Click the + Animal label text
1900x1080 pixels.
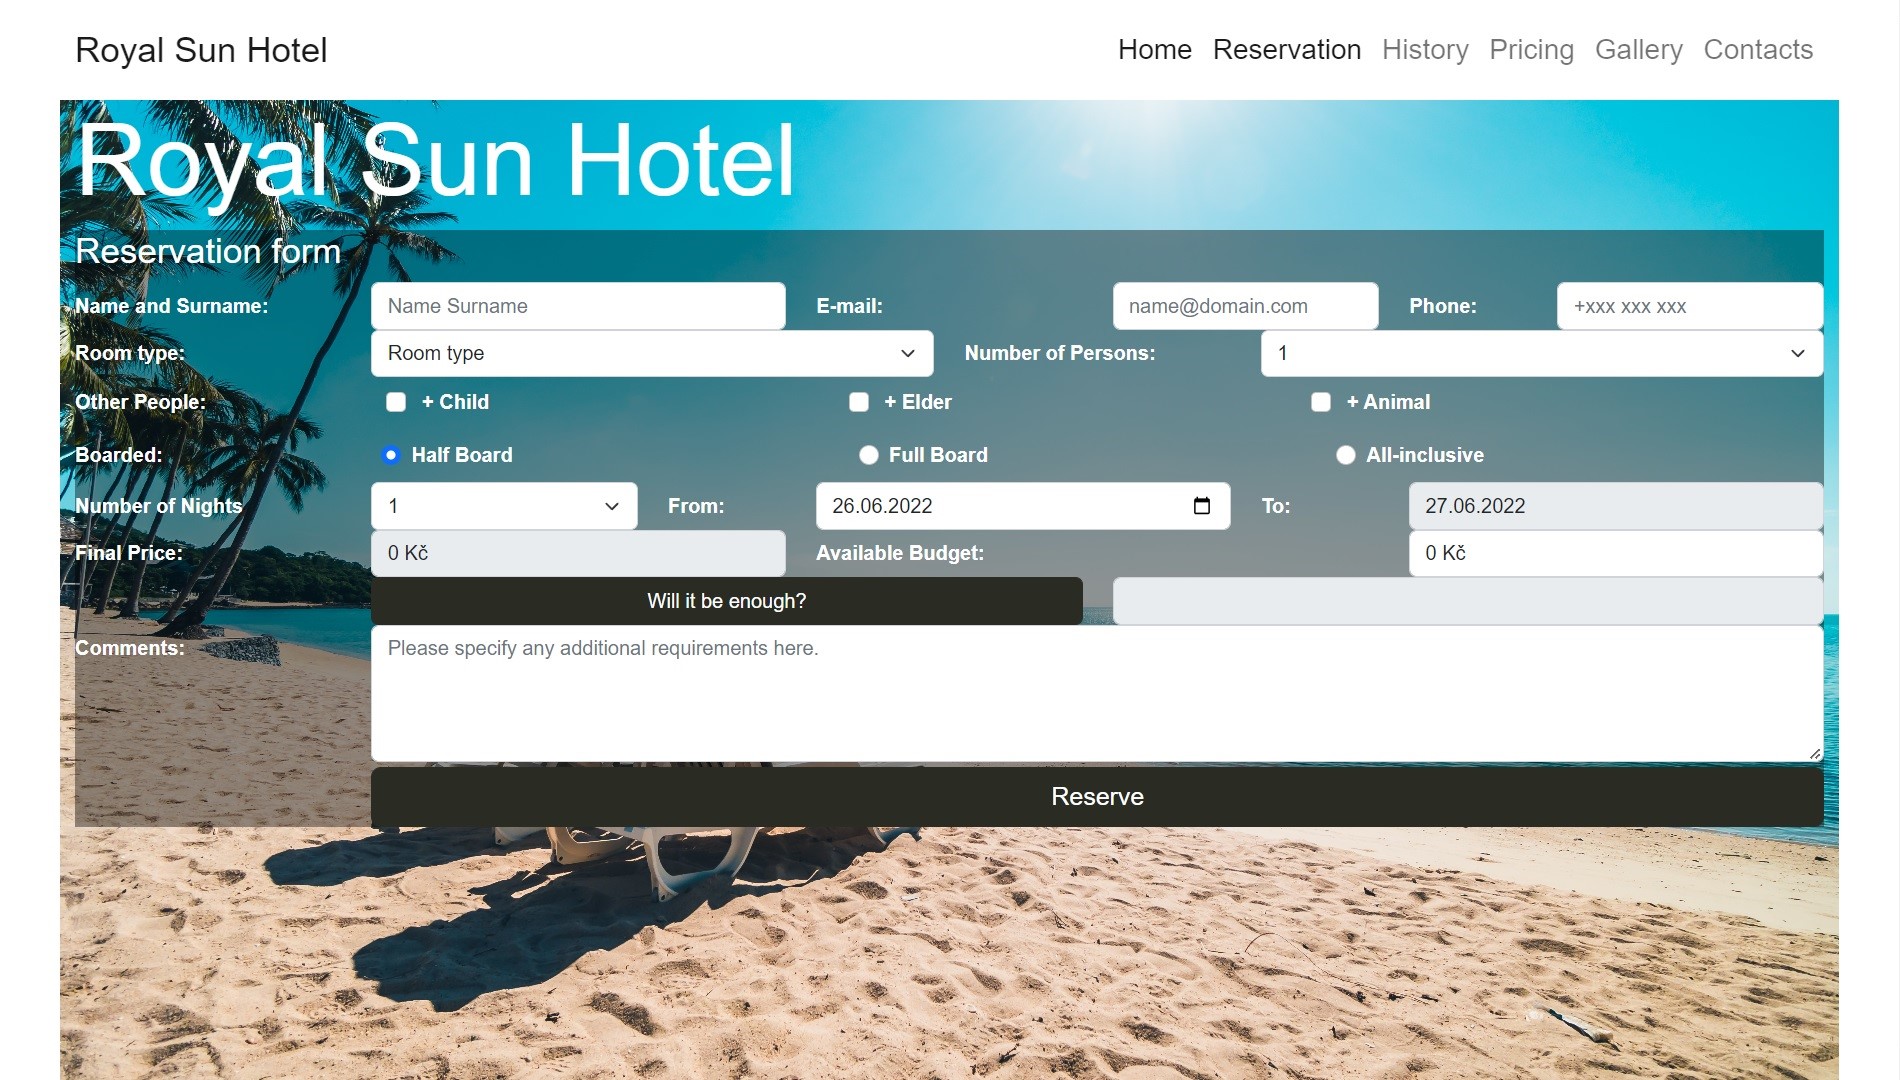1388,402
